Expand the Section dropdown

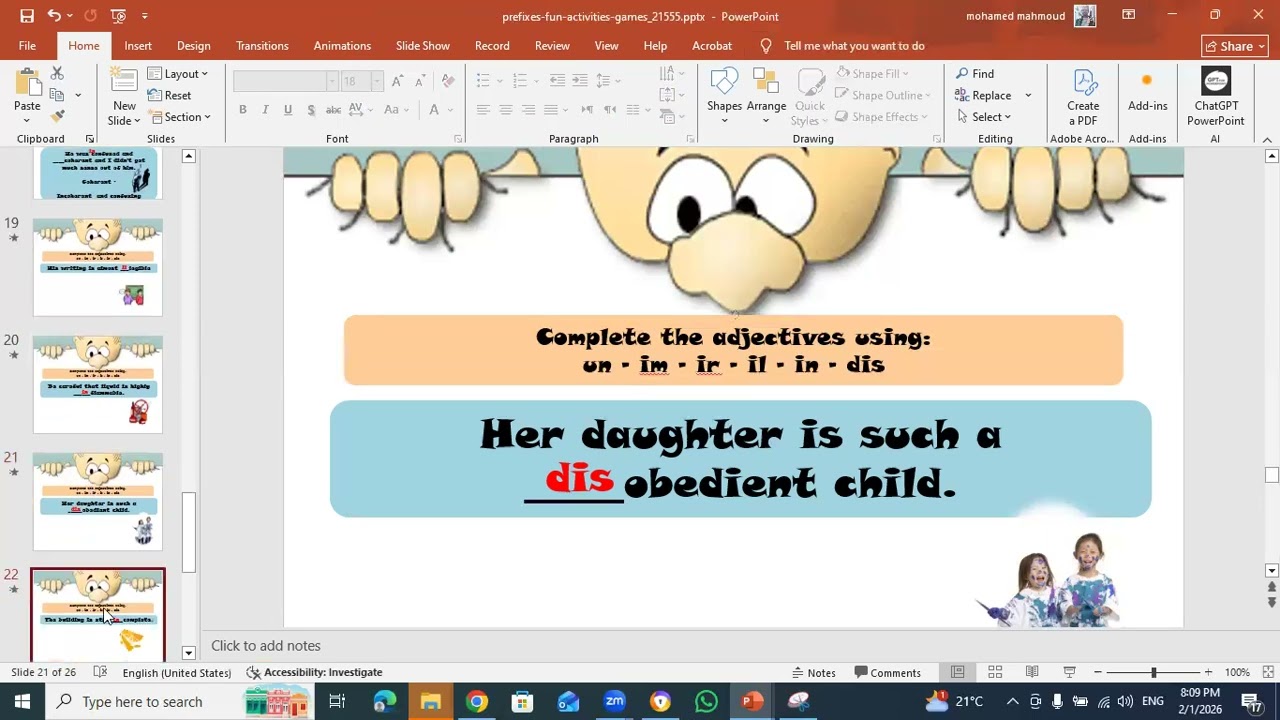179,117
